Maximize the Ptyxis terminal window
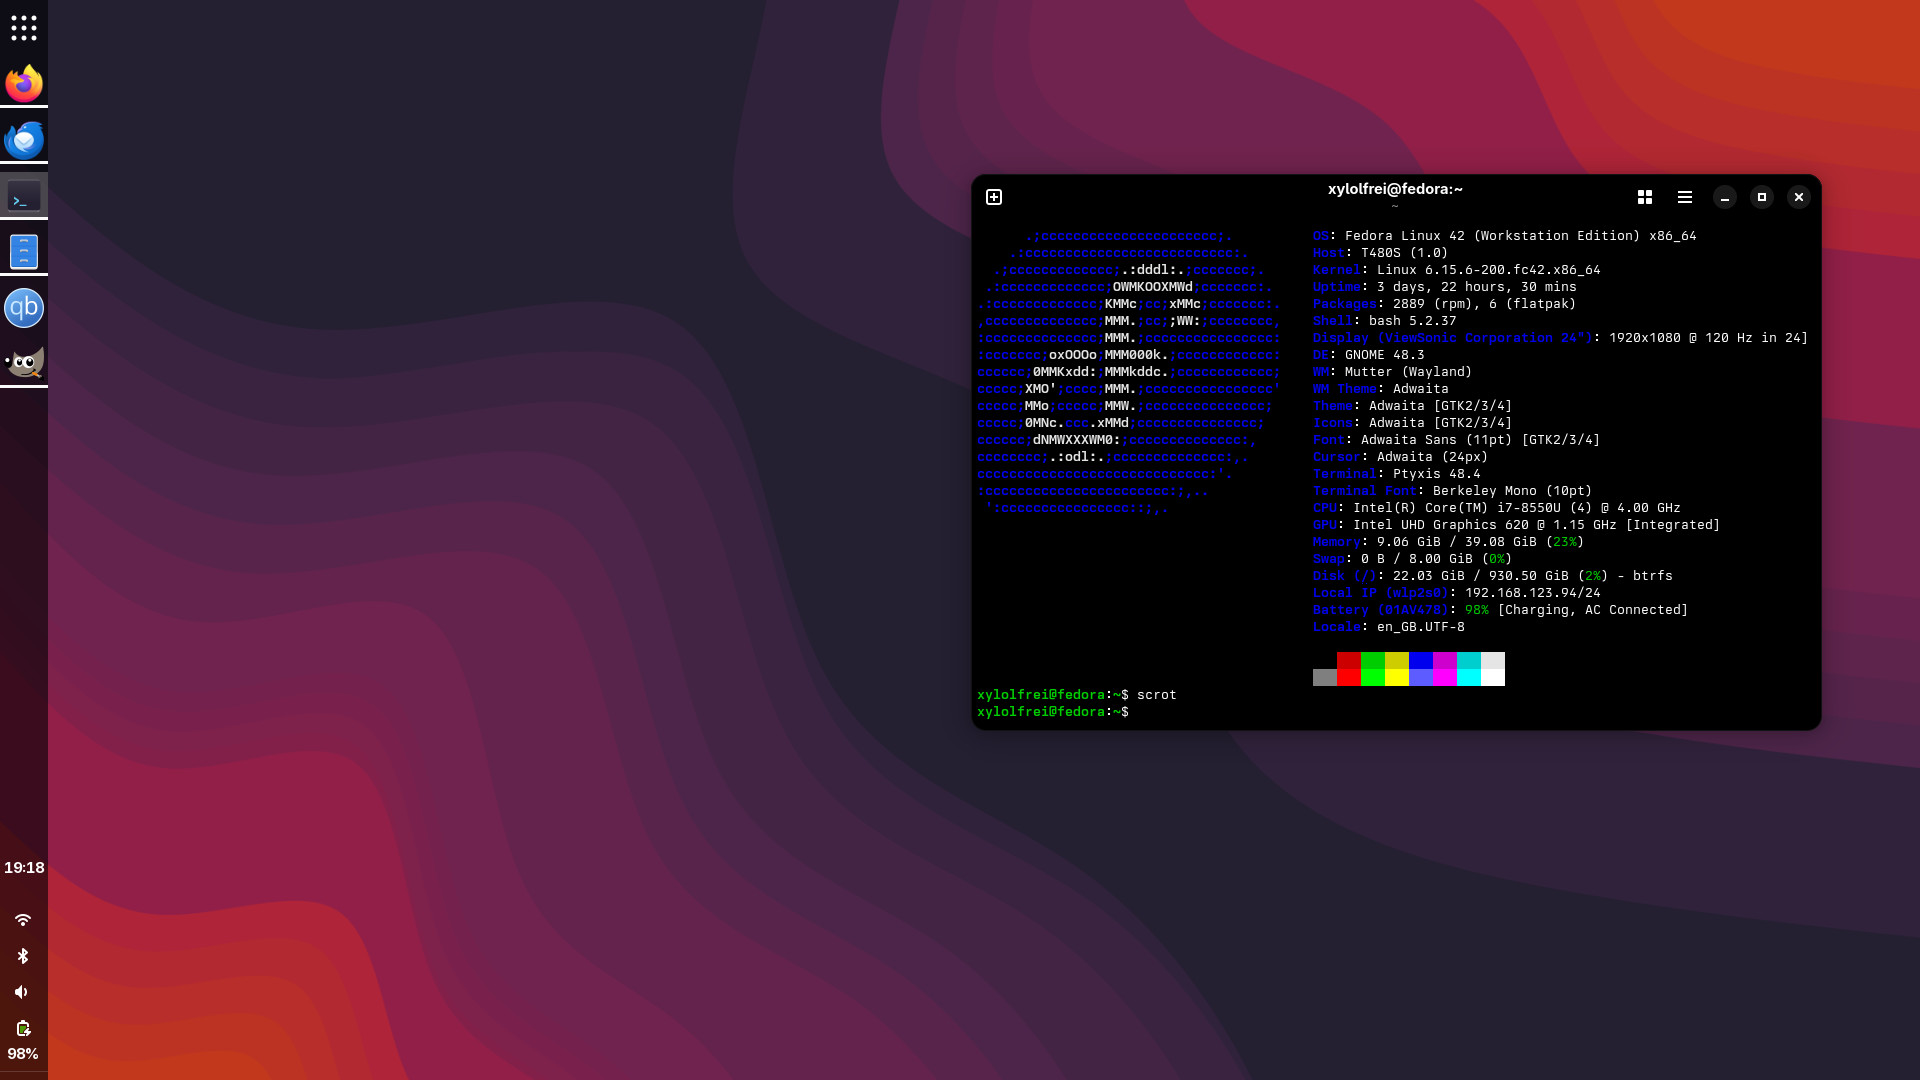This screenshot has width=1920, height=1080. (1762, 197)
